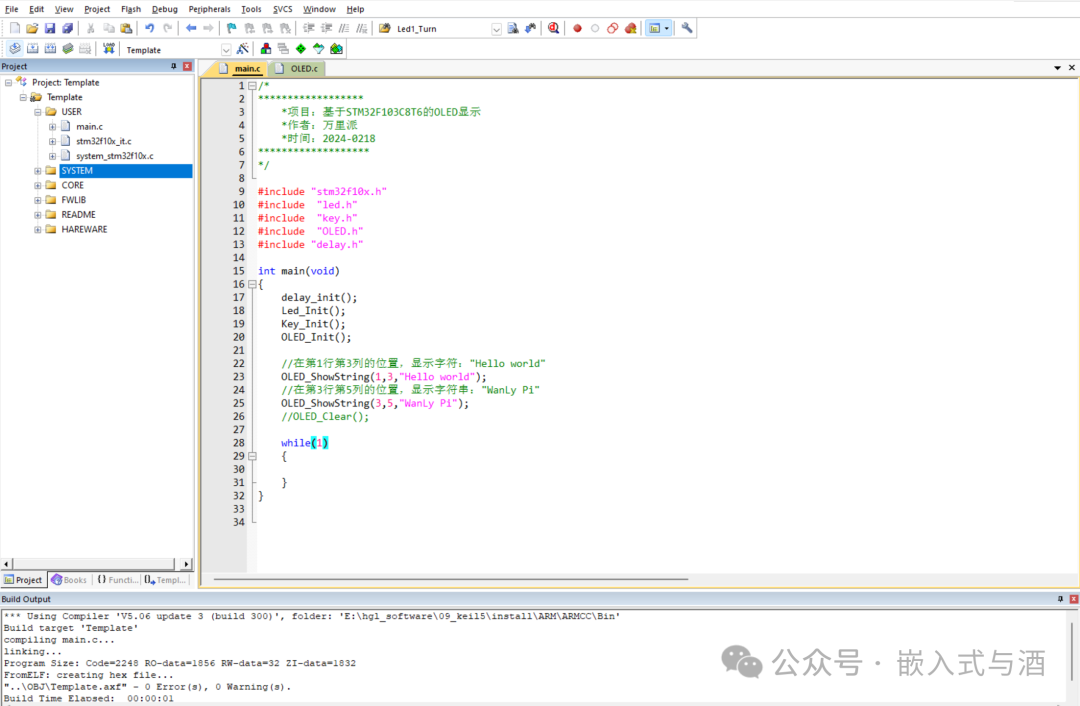Screen dimensions: 1080x706
Task: Kill all breakpoints in program
Action: click(629, 28)
